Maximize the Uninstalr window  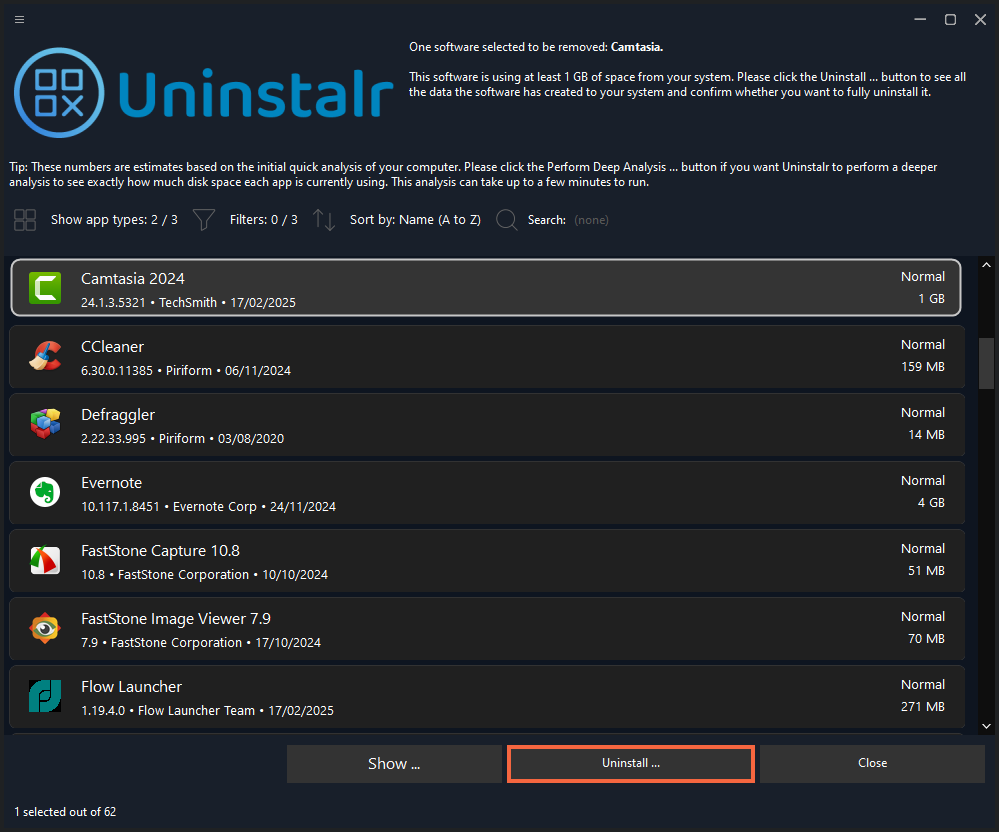tap(950, 20)
